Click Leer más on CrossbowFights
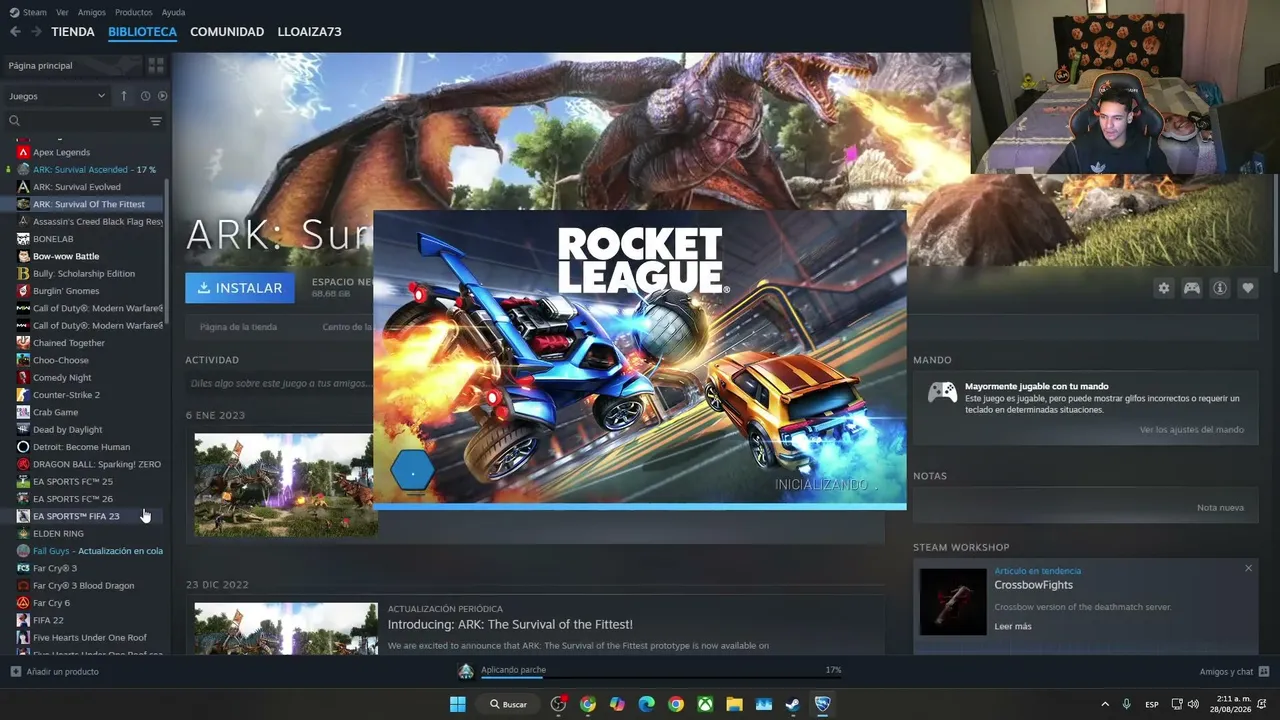The height and width of the screenshot is (720, 1280). coord(1013,627)
